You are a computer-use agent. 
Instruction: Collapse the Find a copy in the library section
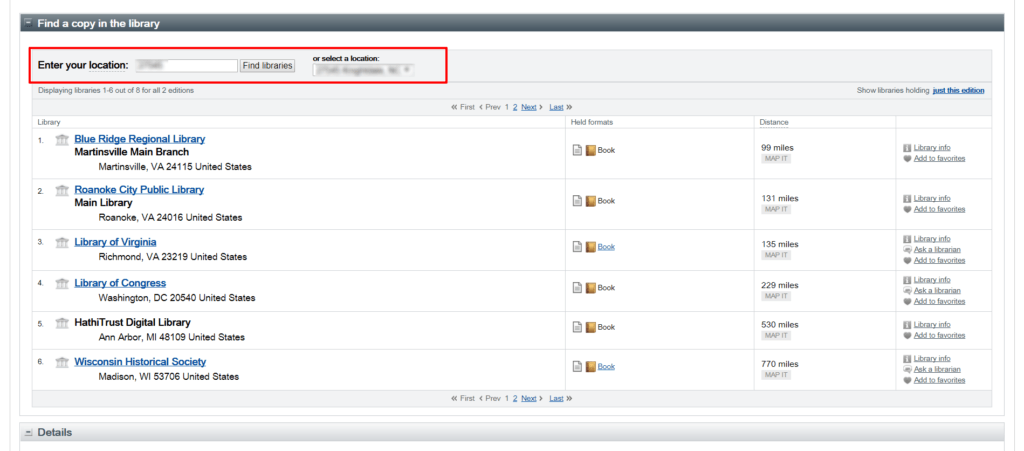[28, 23]
